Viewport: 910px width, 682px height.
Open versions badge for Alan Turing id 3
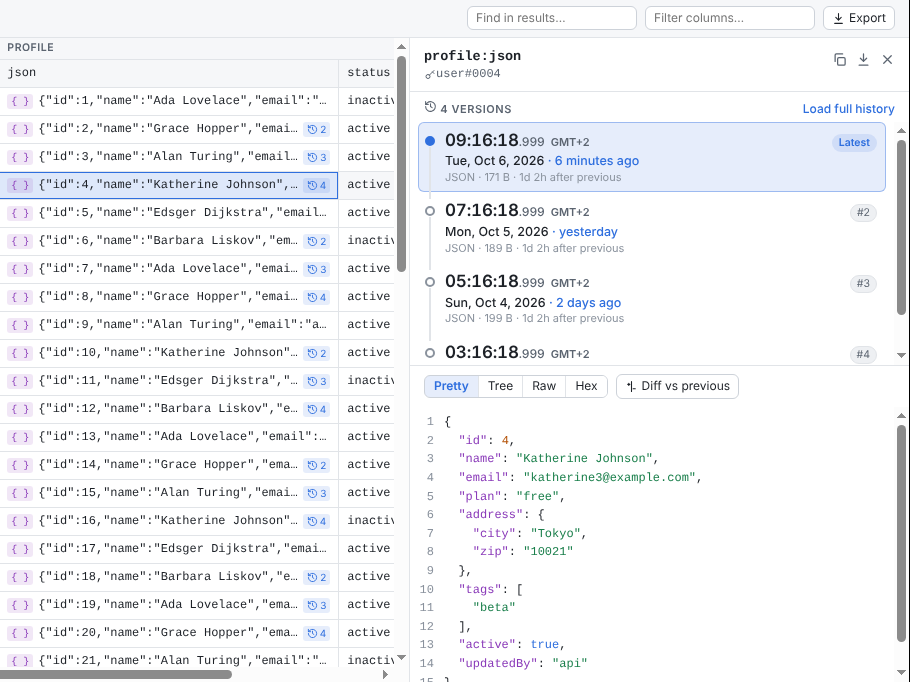(x=317, y=157)
